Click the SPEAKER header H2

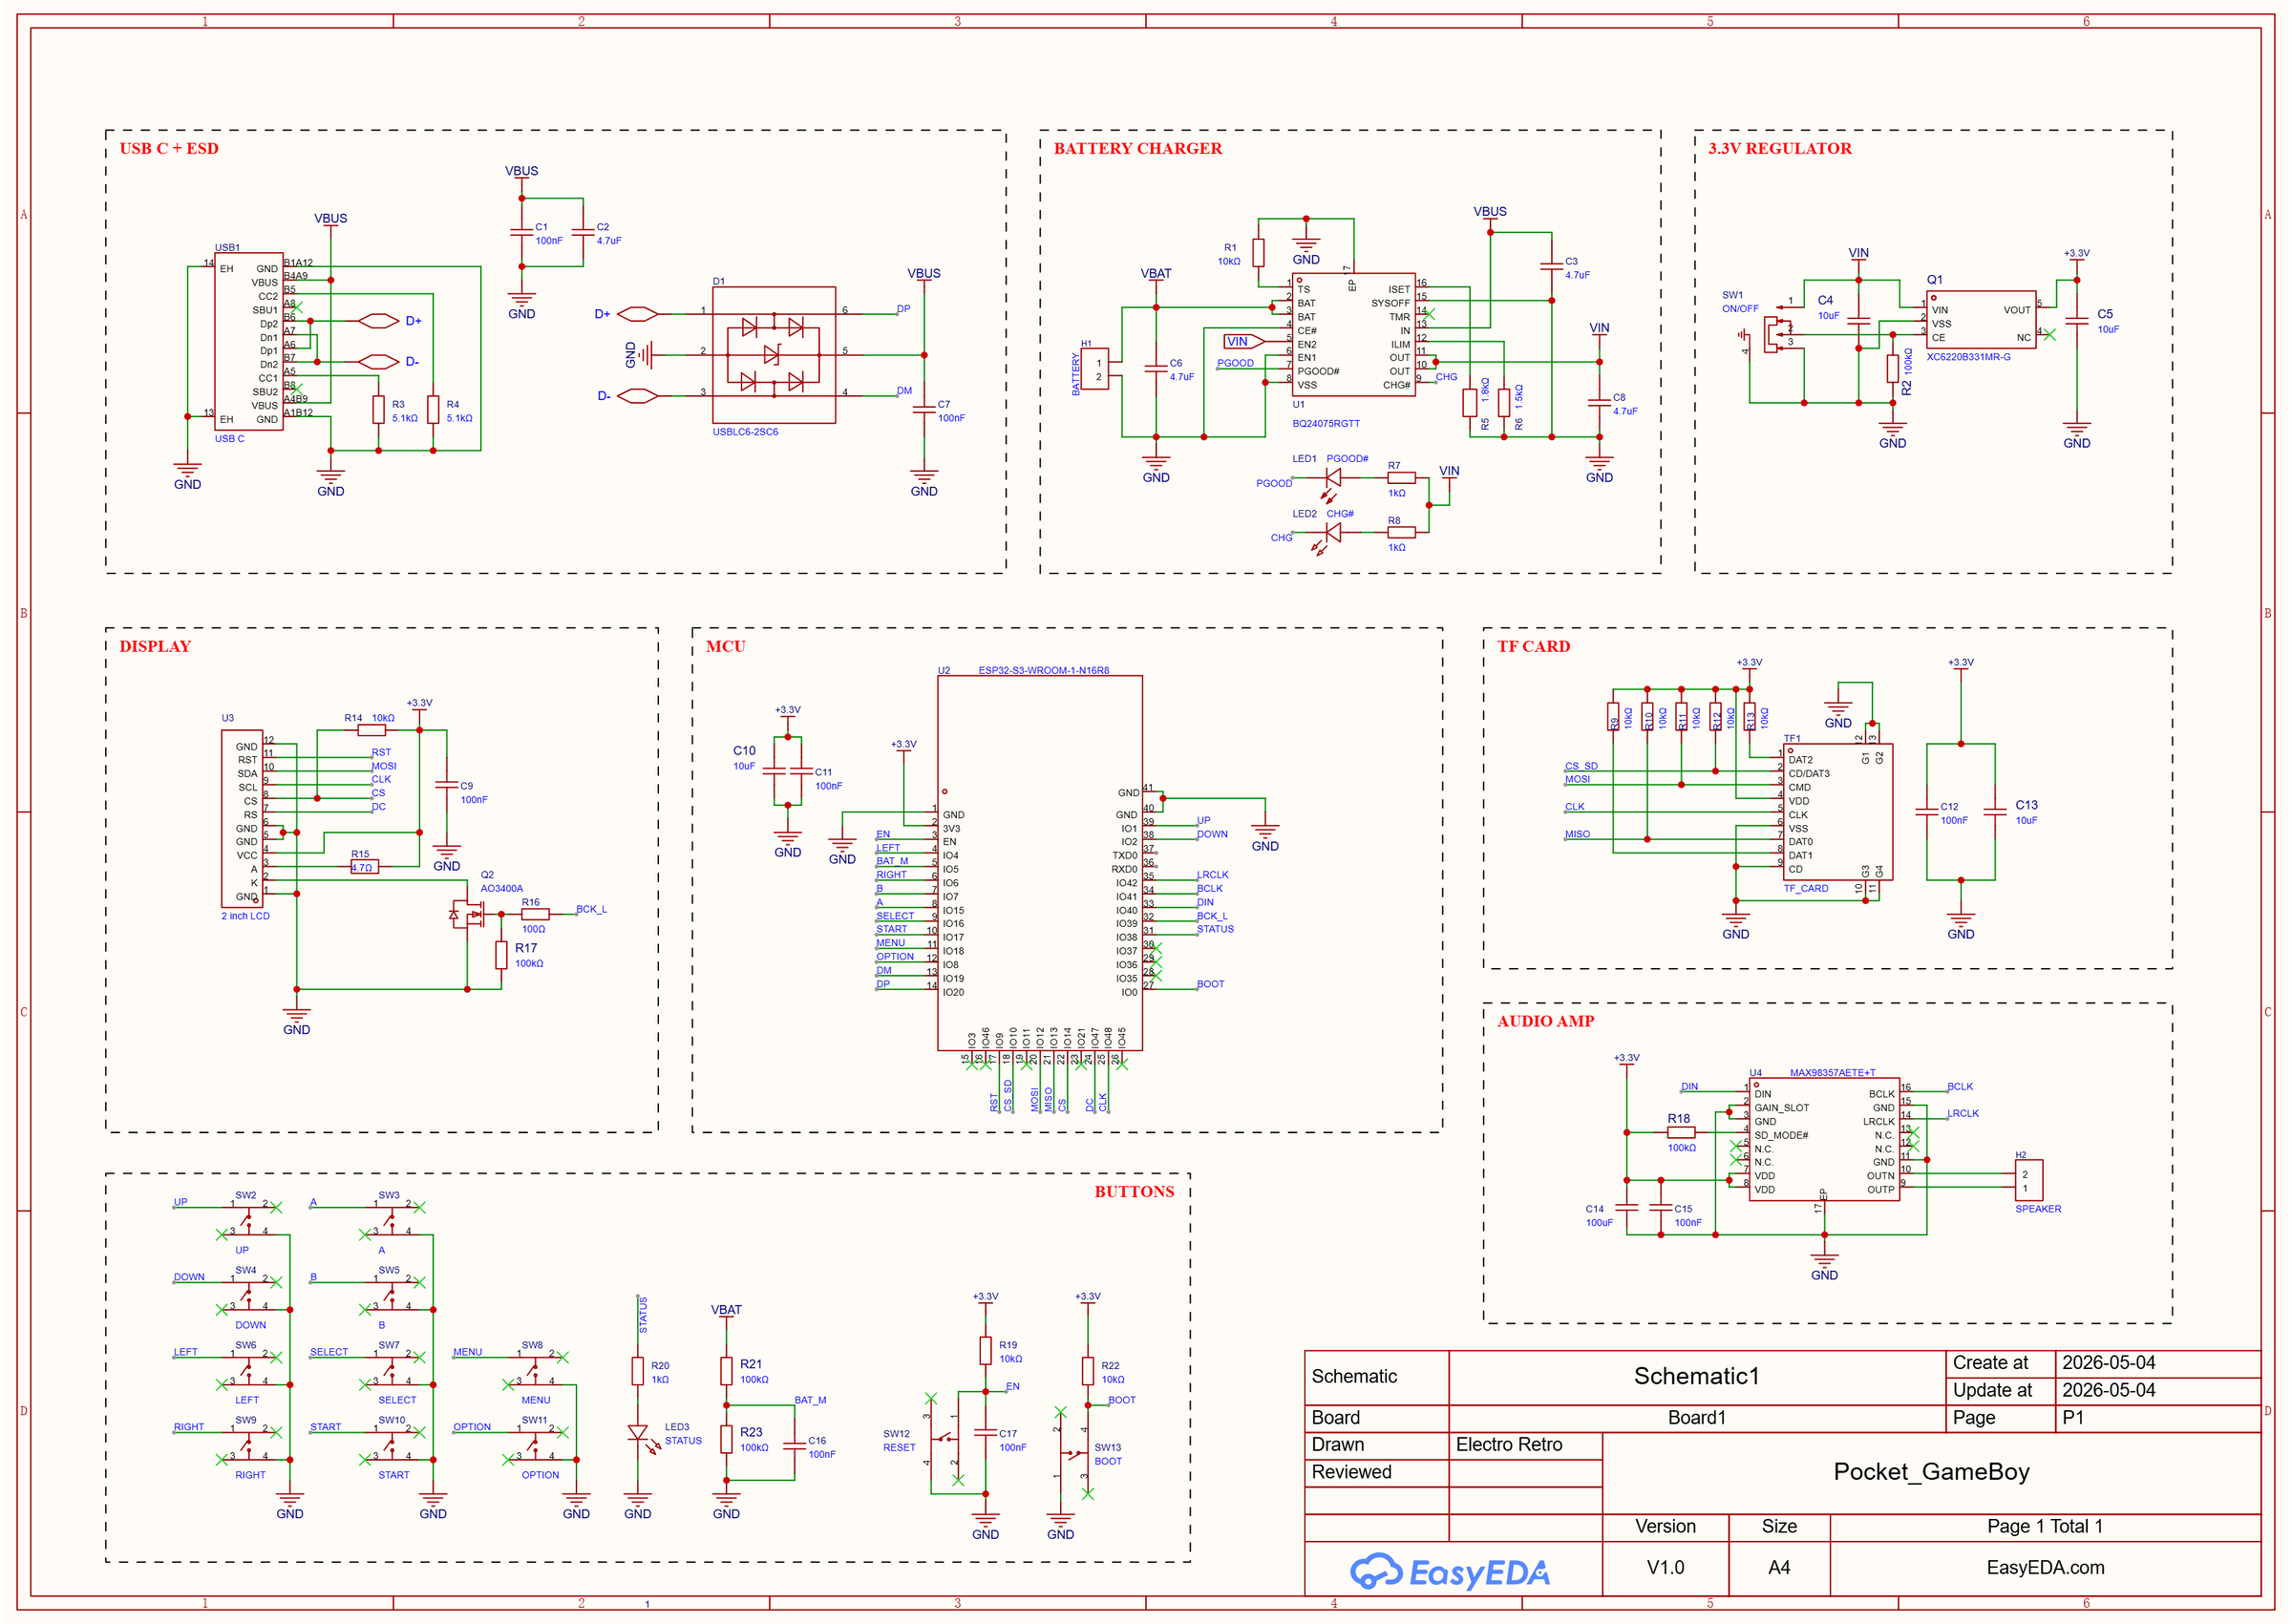point(2028,1180)
